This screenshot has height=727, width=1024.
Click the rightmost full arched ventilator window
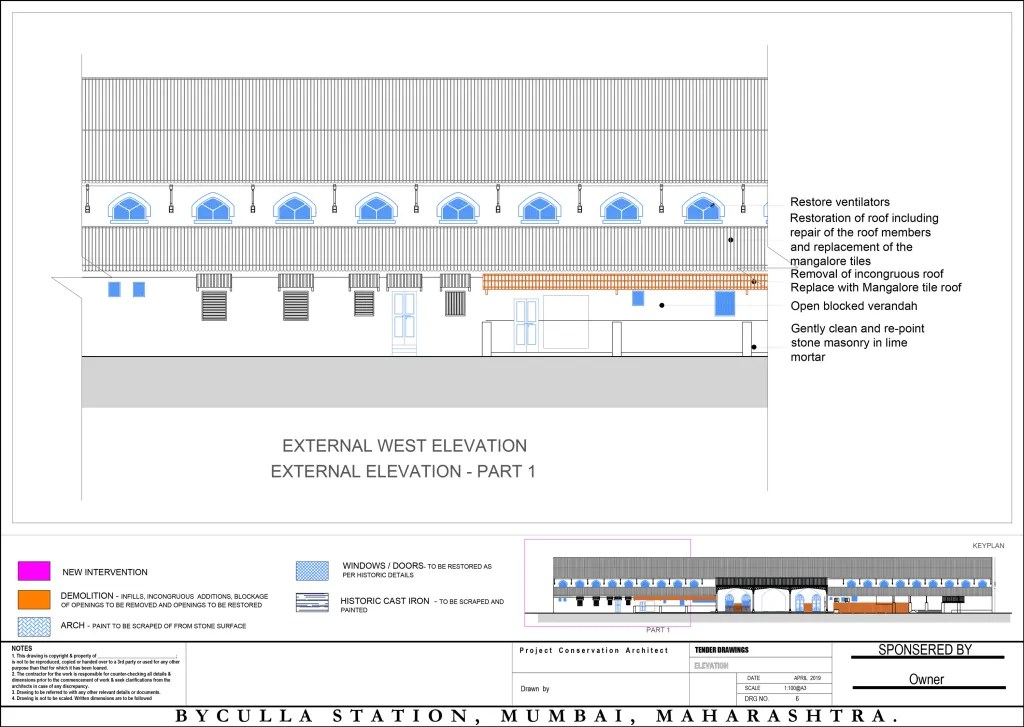[702, 208]
